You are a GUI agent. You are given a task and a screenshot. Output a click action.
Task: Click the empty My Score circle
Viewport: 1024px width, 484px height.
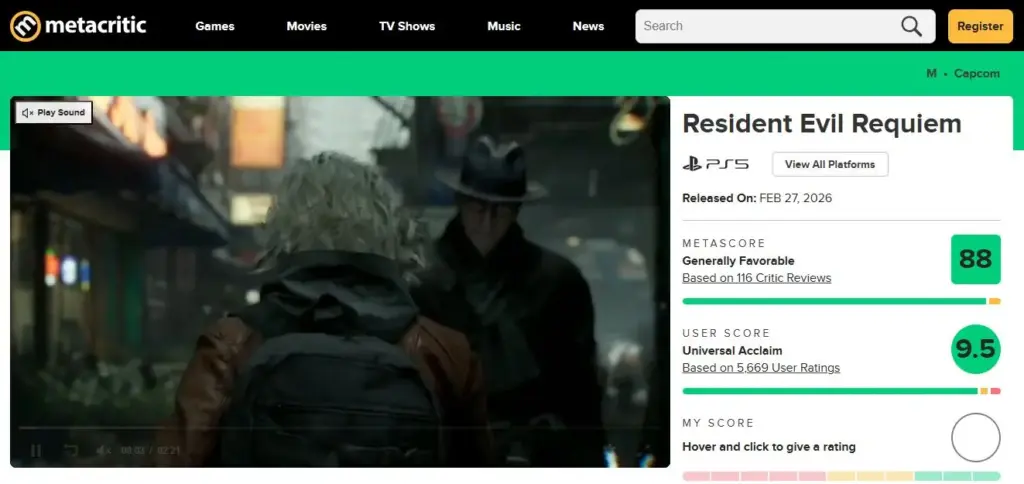tap(976, 438)
